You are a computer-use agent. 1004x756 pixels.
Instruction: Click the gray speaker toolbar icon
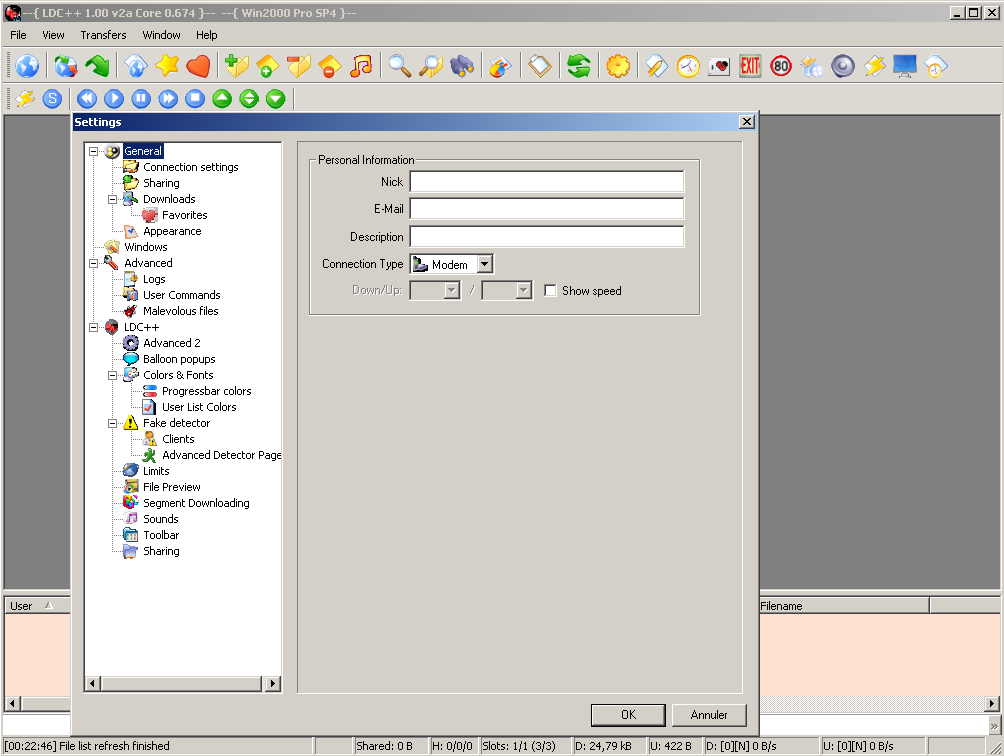click(x=843, y=66)
